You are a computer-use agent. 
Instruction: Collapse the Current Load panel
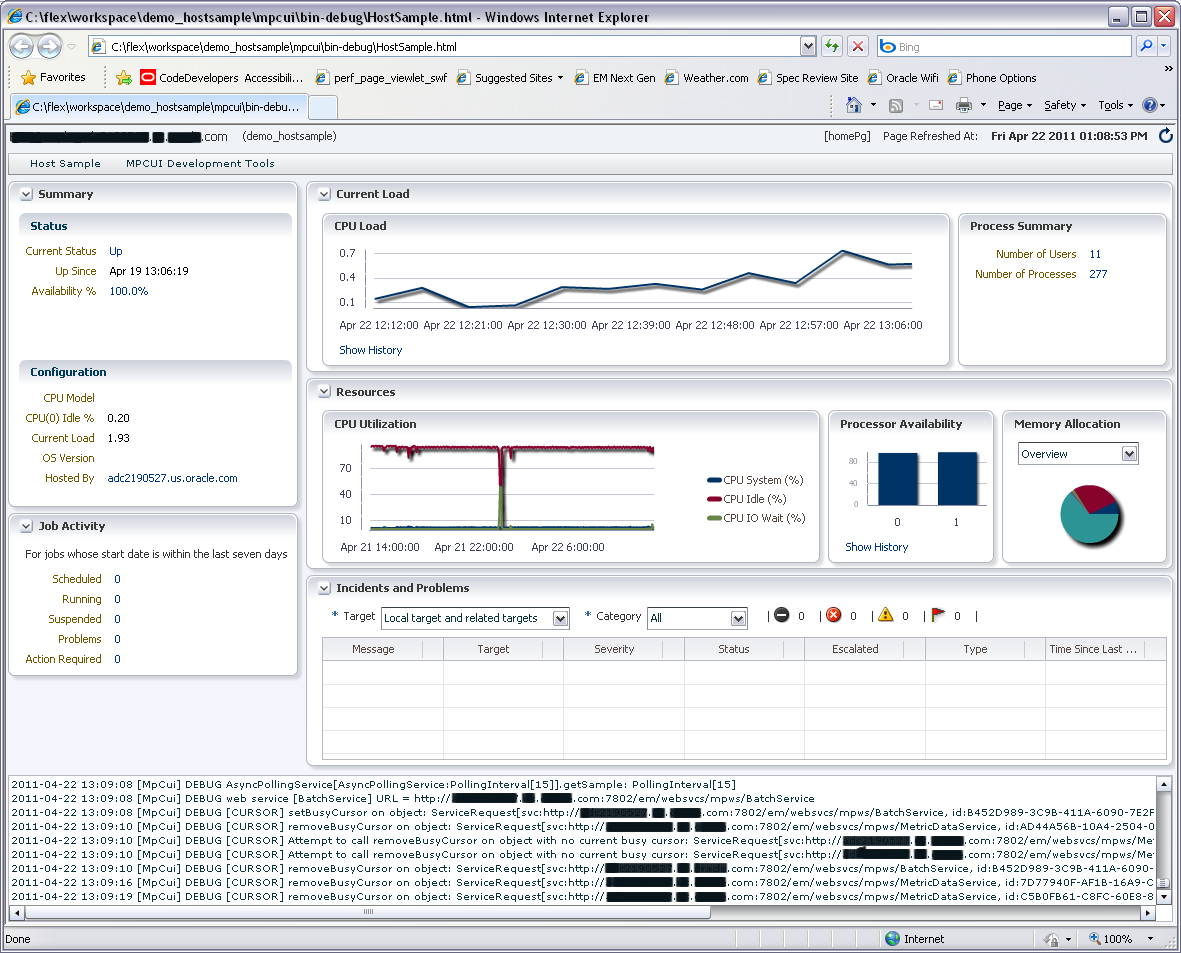pyautogui.click(x=325, y=194)
